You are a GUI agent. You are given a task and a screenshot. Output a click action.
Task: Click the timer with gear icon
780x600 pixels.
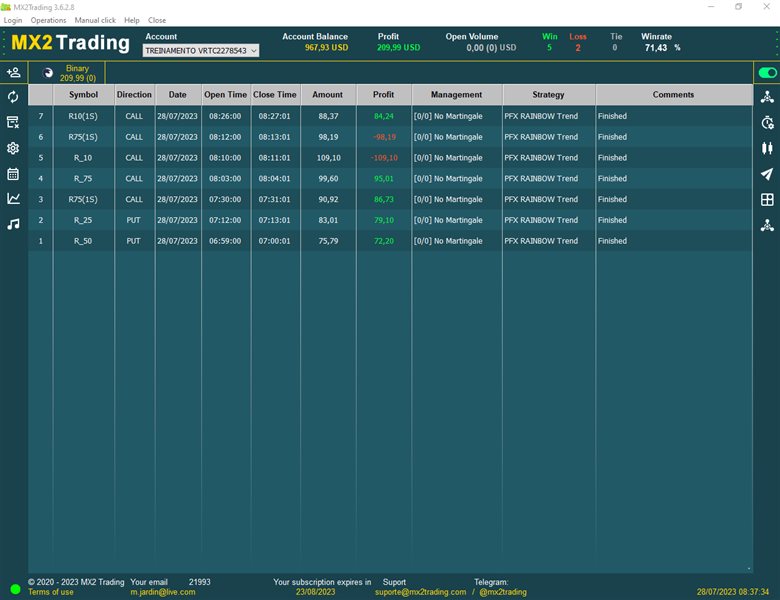pyautogui.click(x=767, y=123)
